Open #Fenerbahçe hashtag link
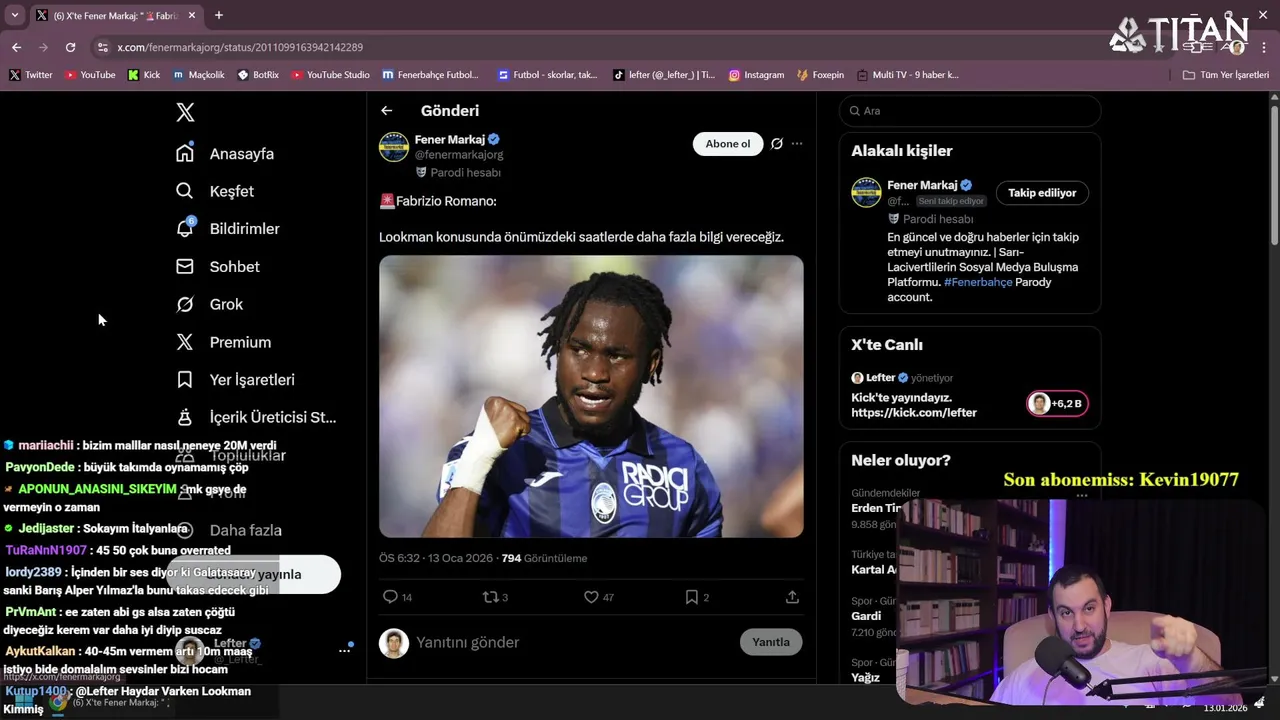The image size is (1280, 720). point(978,282)
